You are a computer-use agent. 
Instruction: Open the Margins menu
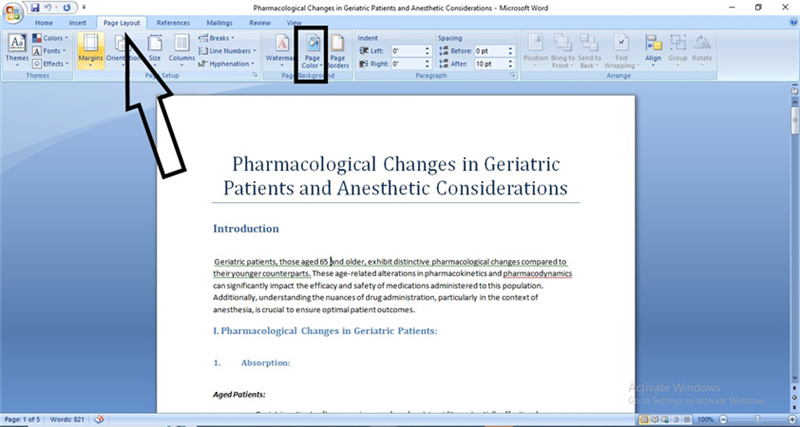(x=91, y=51)
